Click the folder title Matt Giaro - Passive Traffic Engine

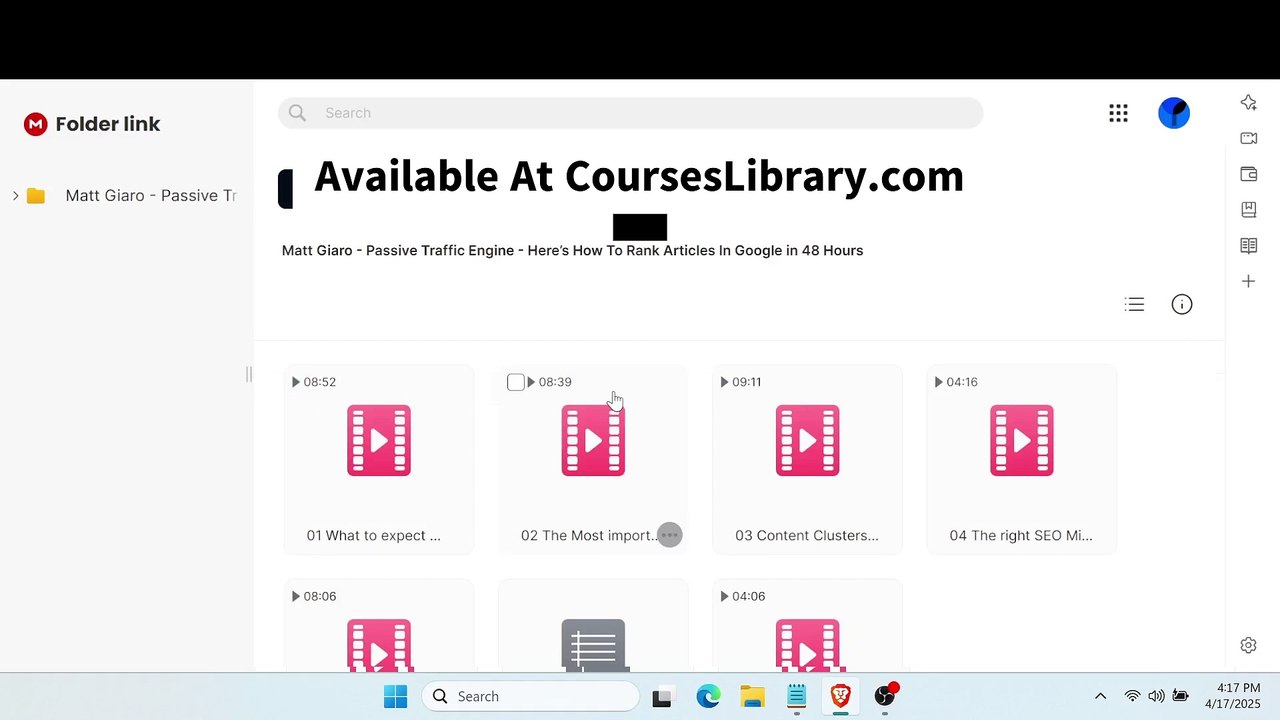[572, 250]
